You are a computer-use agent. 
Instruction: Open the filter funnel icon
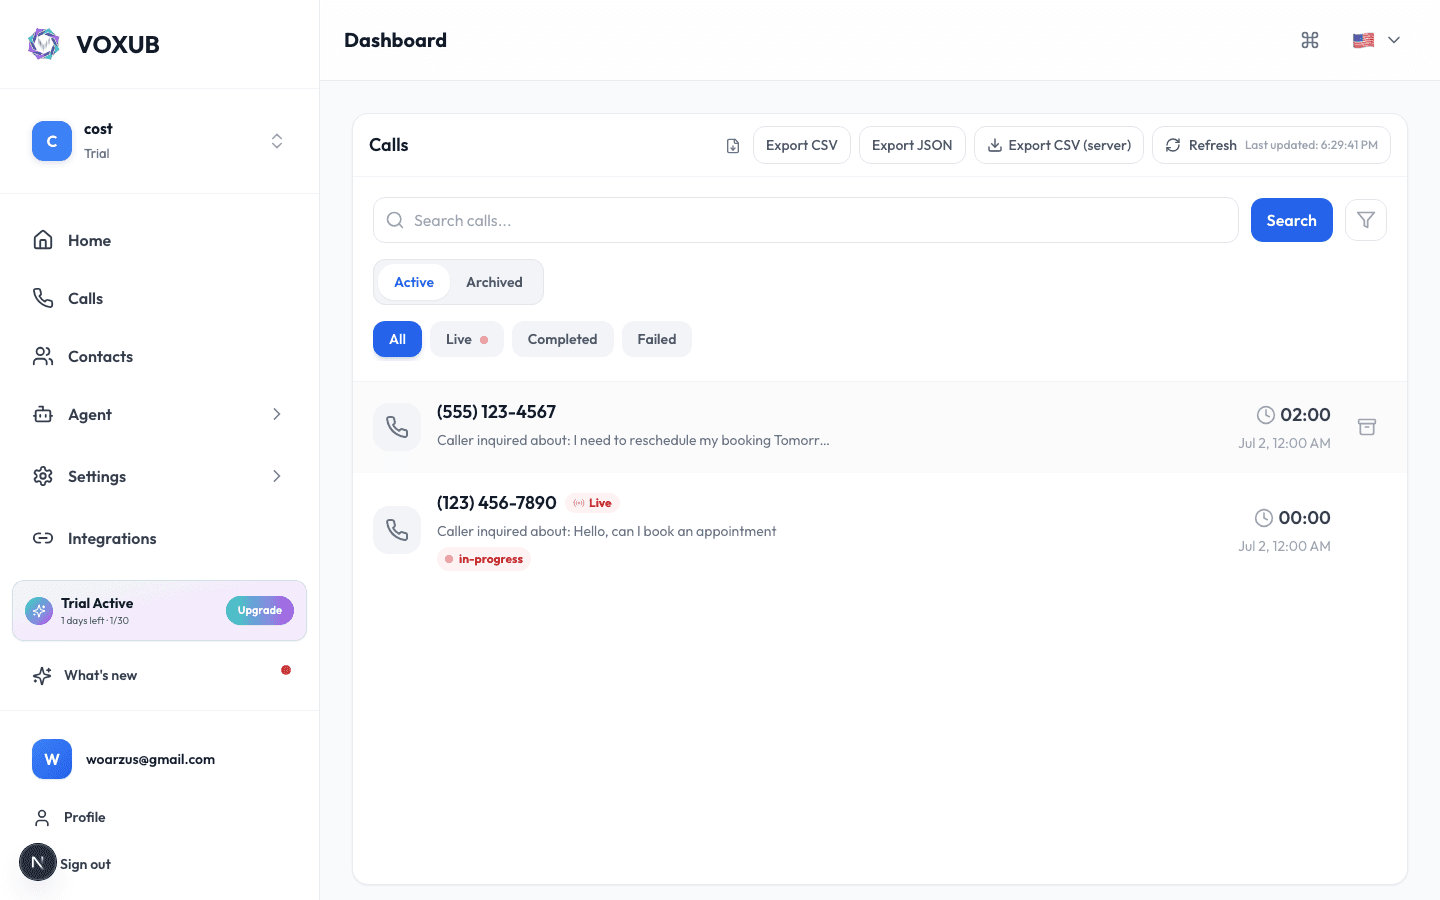tap(1366, 220)
